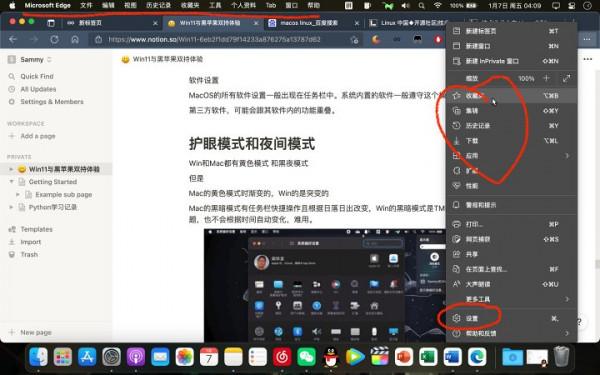The width and height of the screenshot is (600, 375).
Task: Select 大声朗读 menu item
Action: tap(511, 284)
